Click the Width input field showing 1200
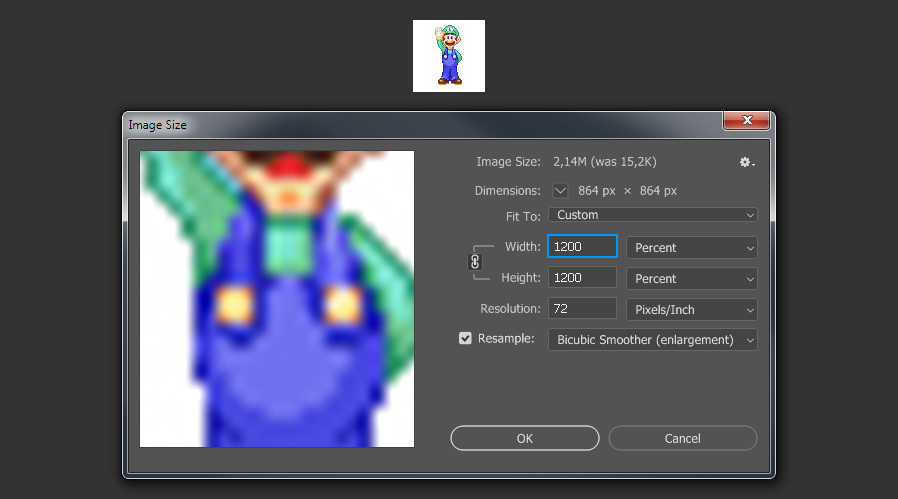 [582, 246]
